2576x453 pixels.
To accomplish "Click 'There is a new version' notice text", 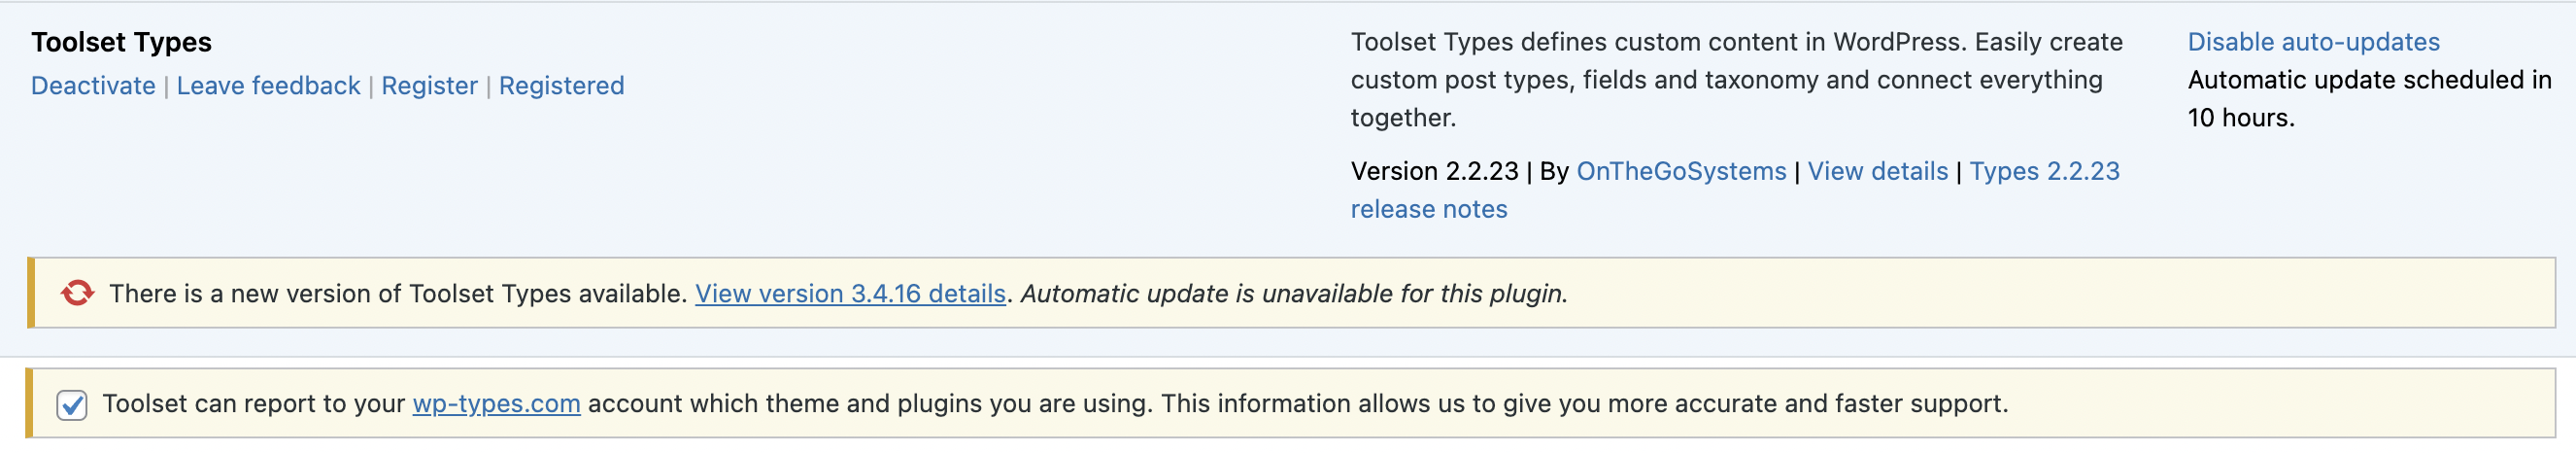I will click(397, 294).
